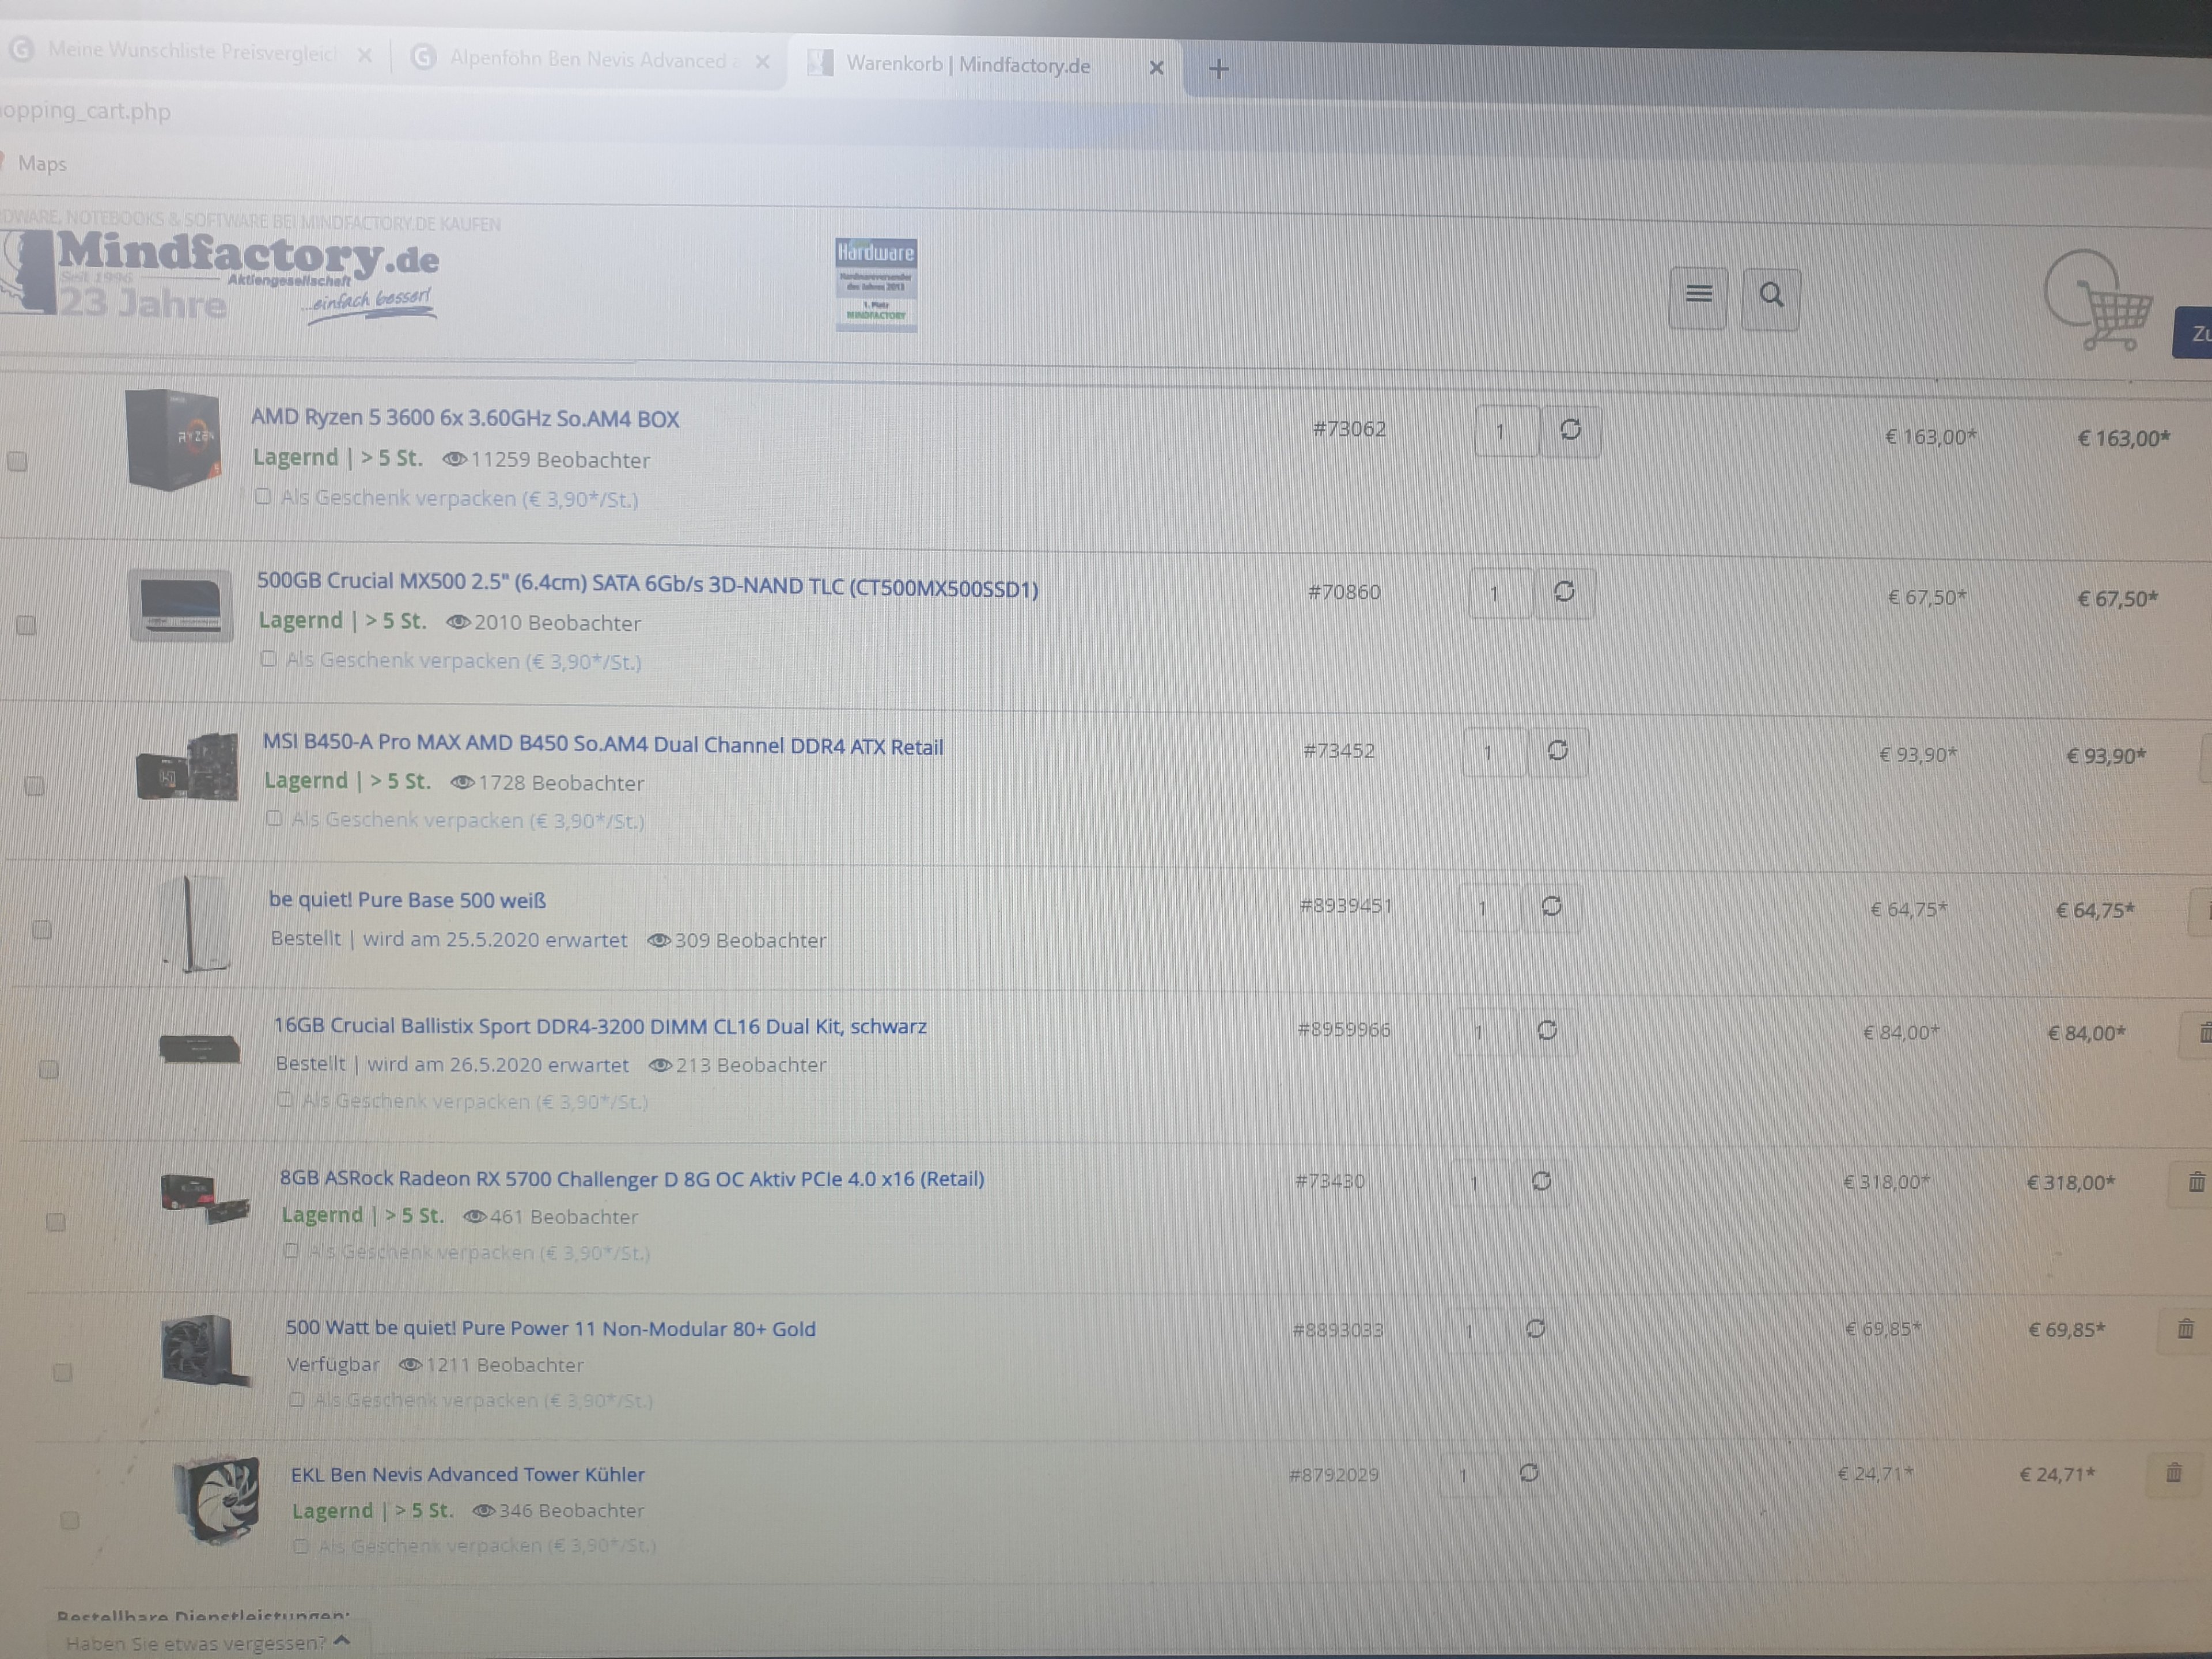Click the € 318,00* total price
Image resolution: width=2212 pixels, height=1659 pixels.
[2071, 1183]
